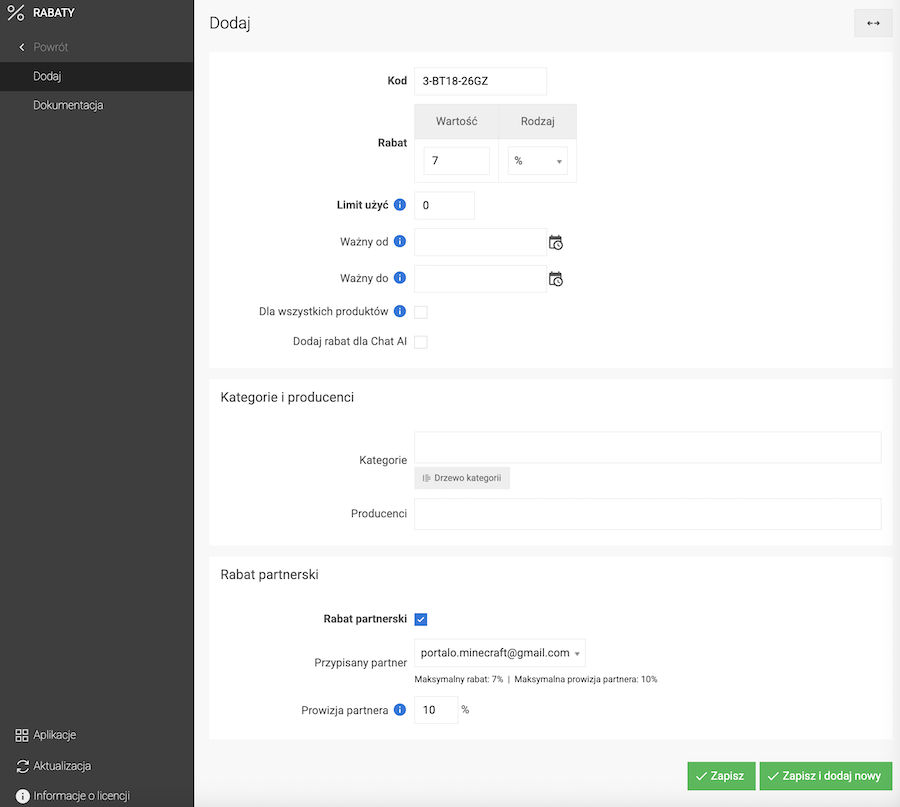The width and height of the screenshot is (900, 807).
Task: Show info tooltip for Ważny od
Action: [400, 241]
